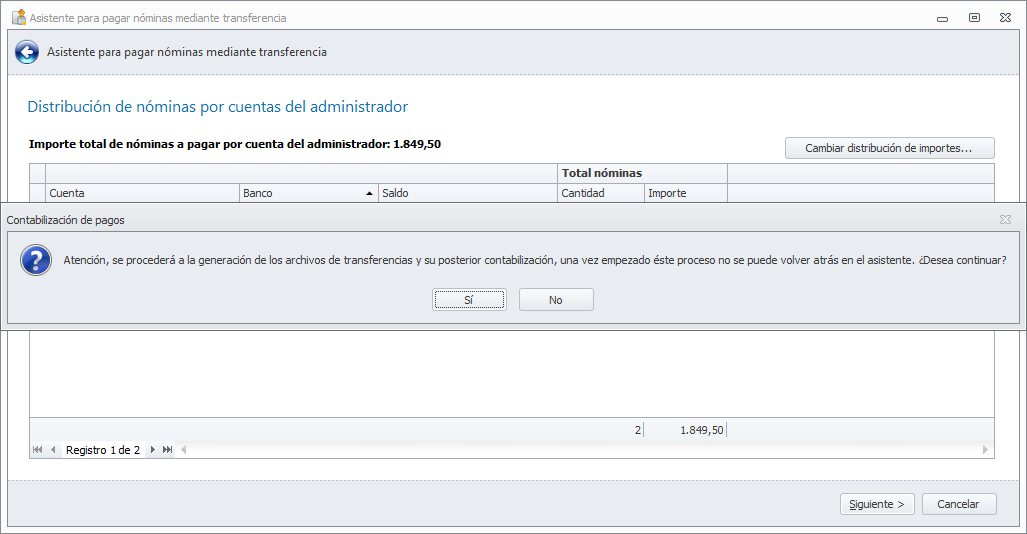Click the Importe column header
This screenshot has width=1027, height=534.
(x=686, y=193)
